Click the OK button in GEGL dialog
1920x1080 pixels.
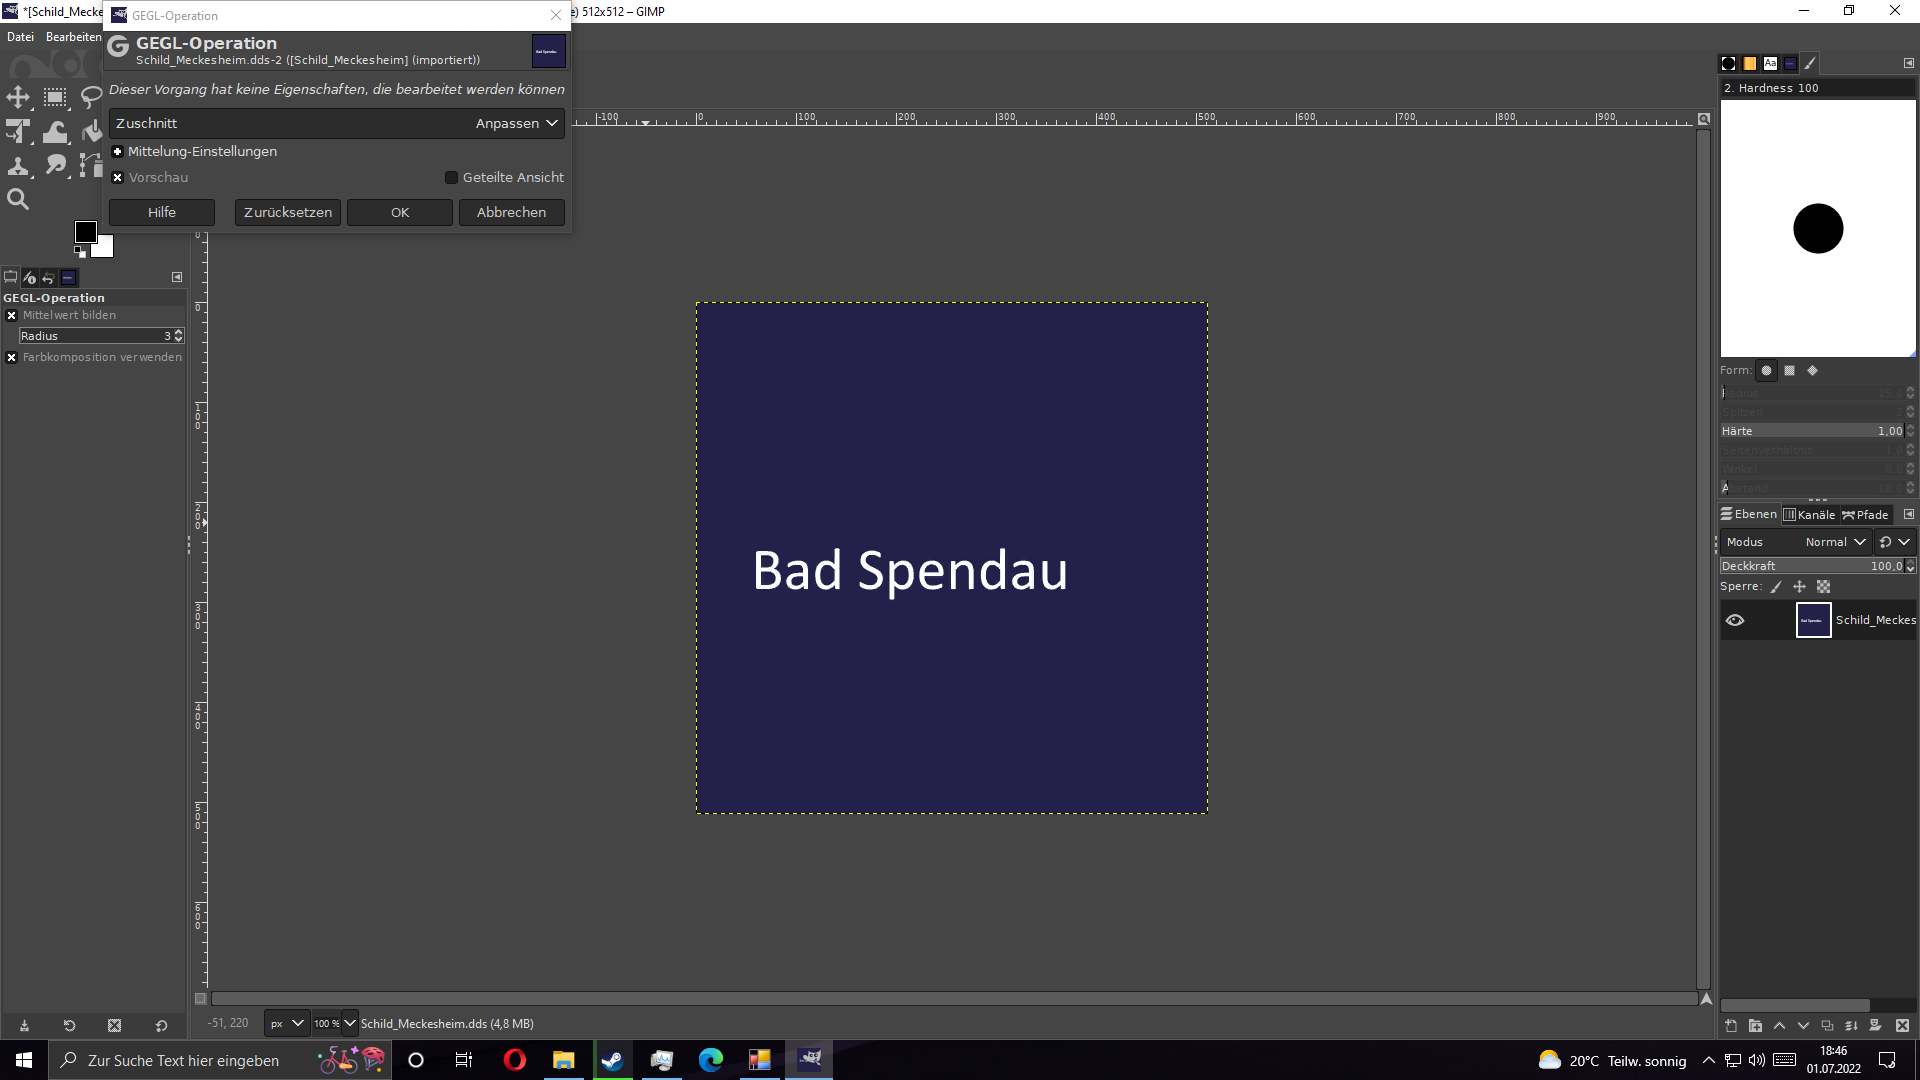point(400,212)
